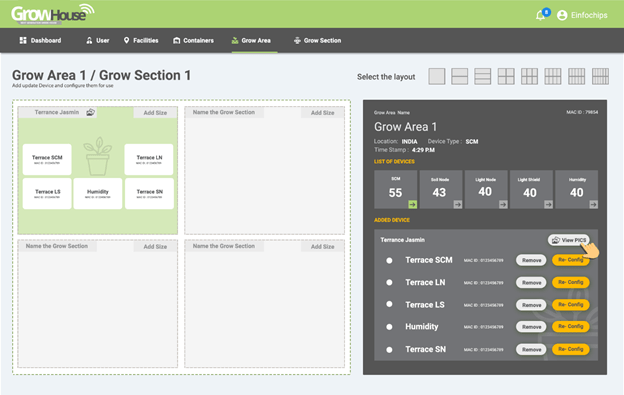
Task: Click the Terrance Jasmin section name field
Action: click(x=57, y=113)
